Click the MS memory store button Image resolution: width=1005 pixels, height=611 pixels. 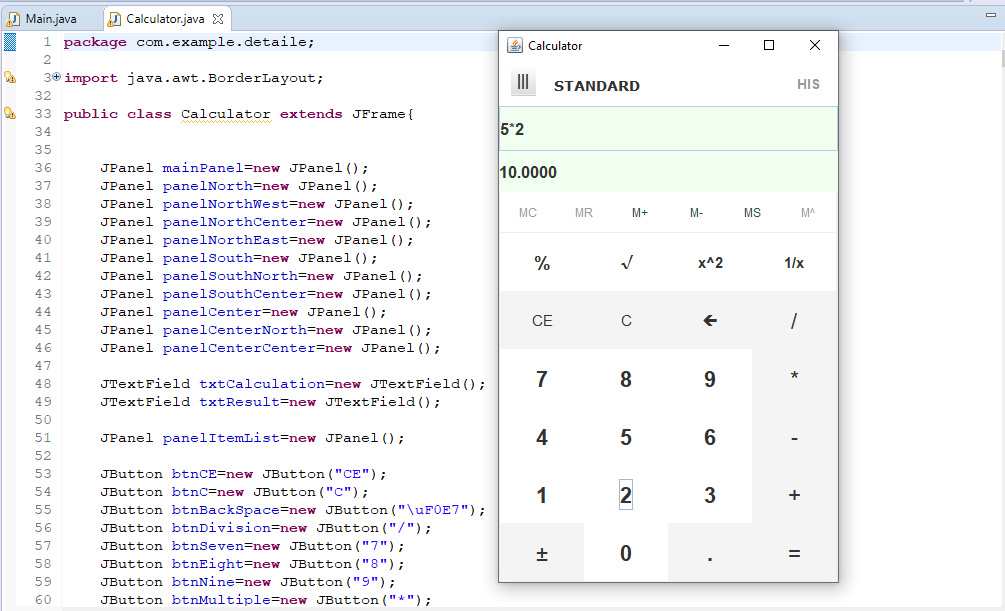(x=752, y=213)
